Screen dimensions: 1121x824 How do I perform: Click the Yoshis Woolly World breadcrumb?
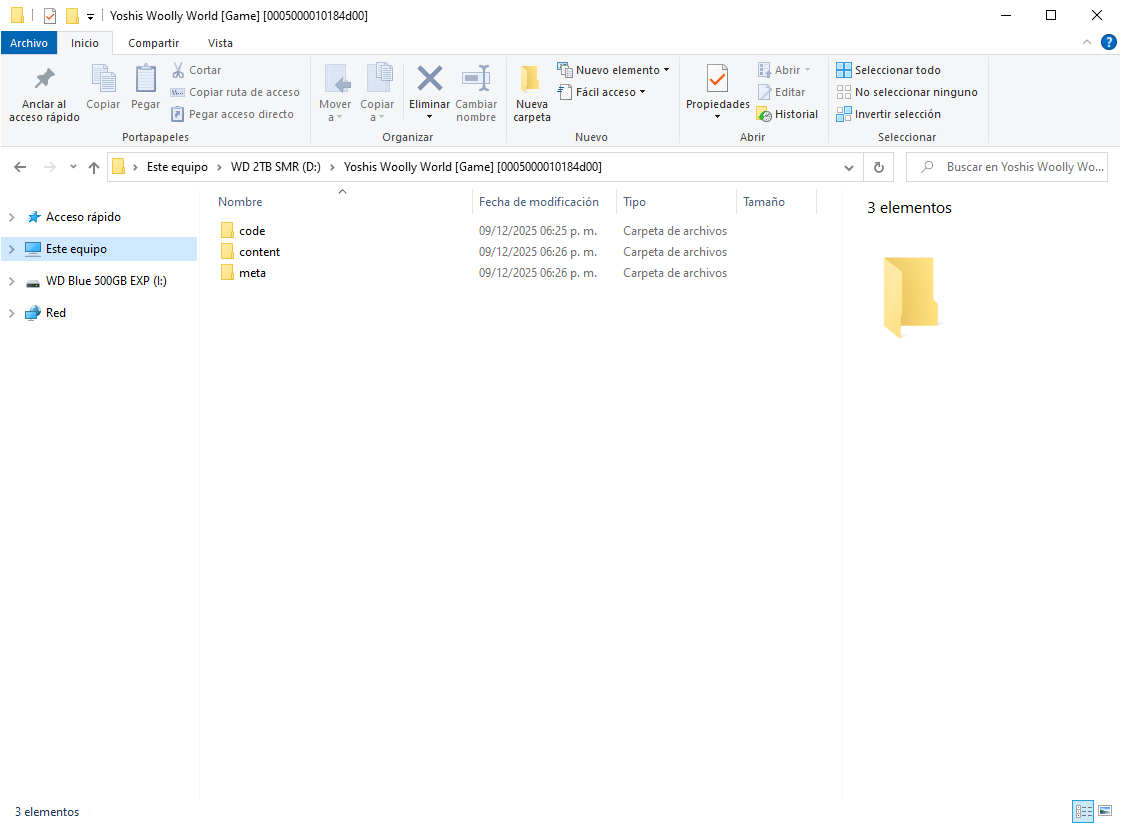pyautogui.click(x=473, y=167)
